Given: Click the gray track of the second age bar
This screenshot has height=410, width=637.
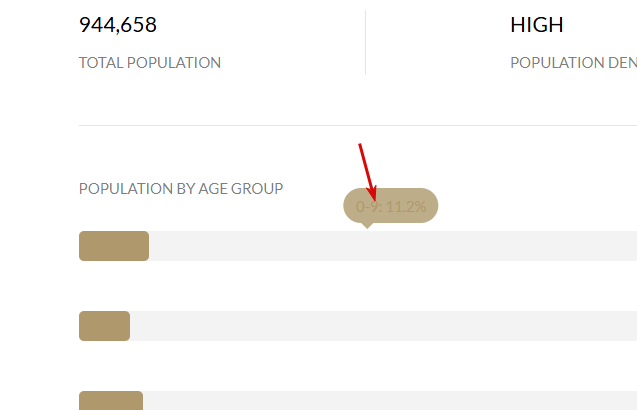Looking at the screenshot, I should pyautogui.click(x=384, y=326).
